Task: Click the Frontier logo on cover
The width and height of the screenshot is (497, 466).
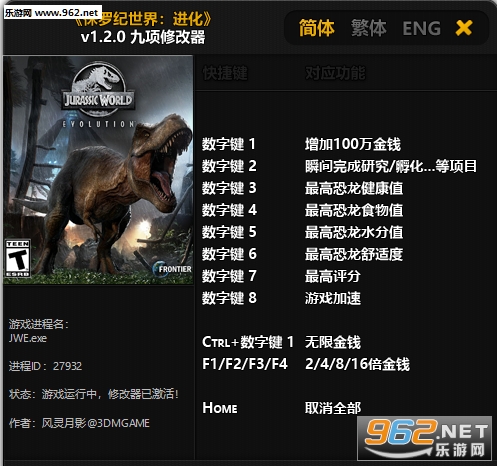Action: tap(172, 268)
